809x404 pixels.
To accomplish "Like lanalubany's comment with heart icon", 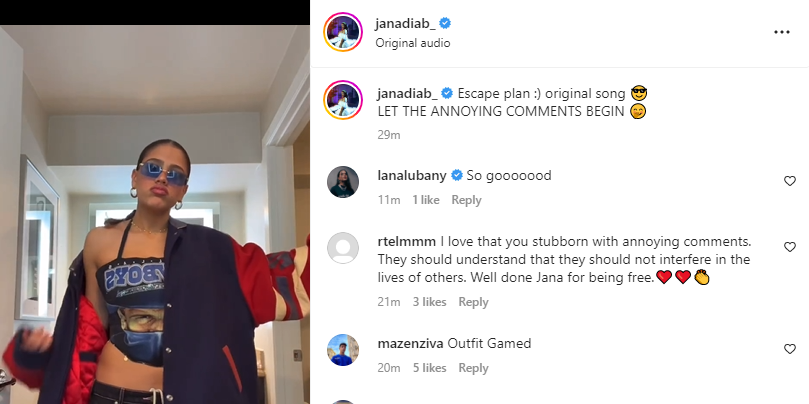I will [x=789, y=181].
